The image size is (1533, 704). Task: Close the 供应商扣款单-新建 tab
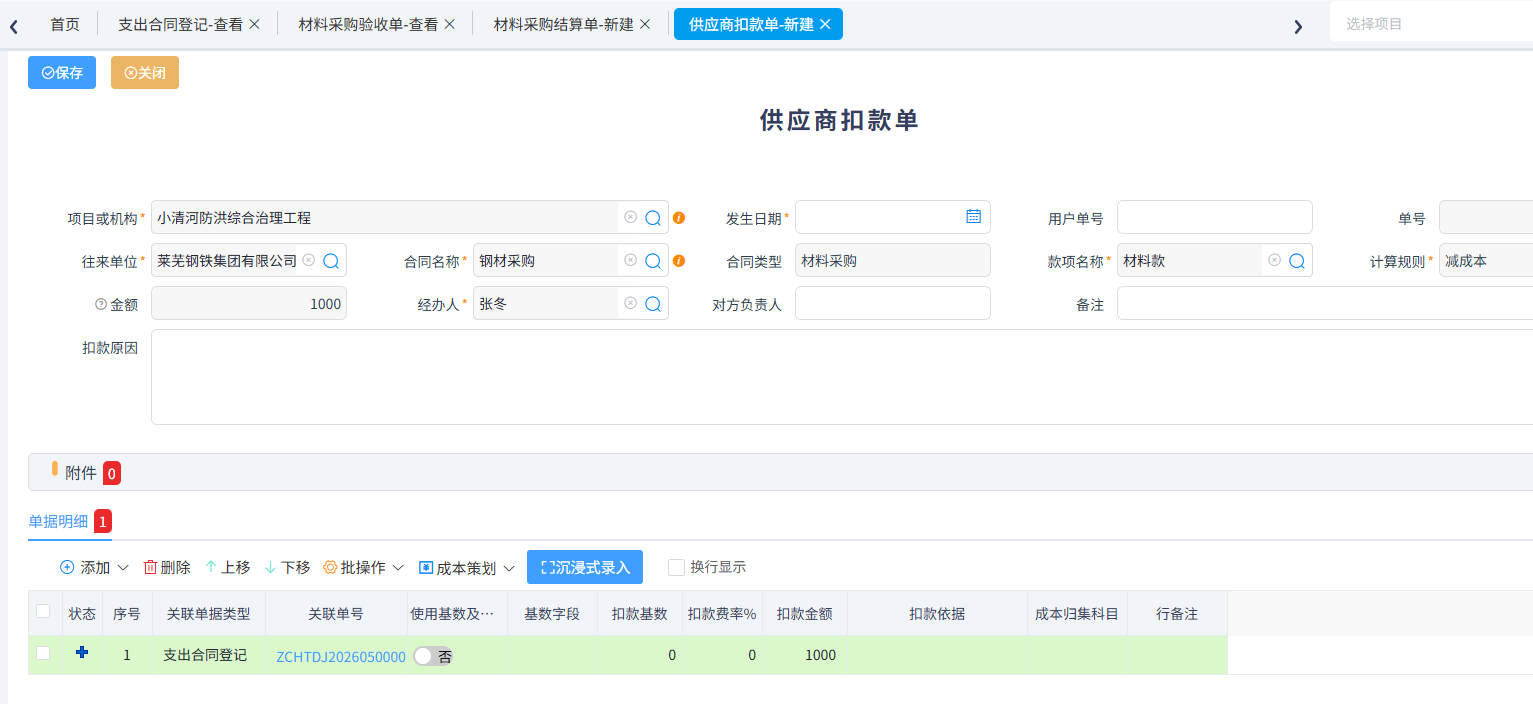coord(825,24)
